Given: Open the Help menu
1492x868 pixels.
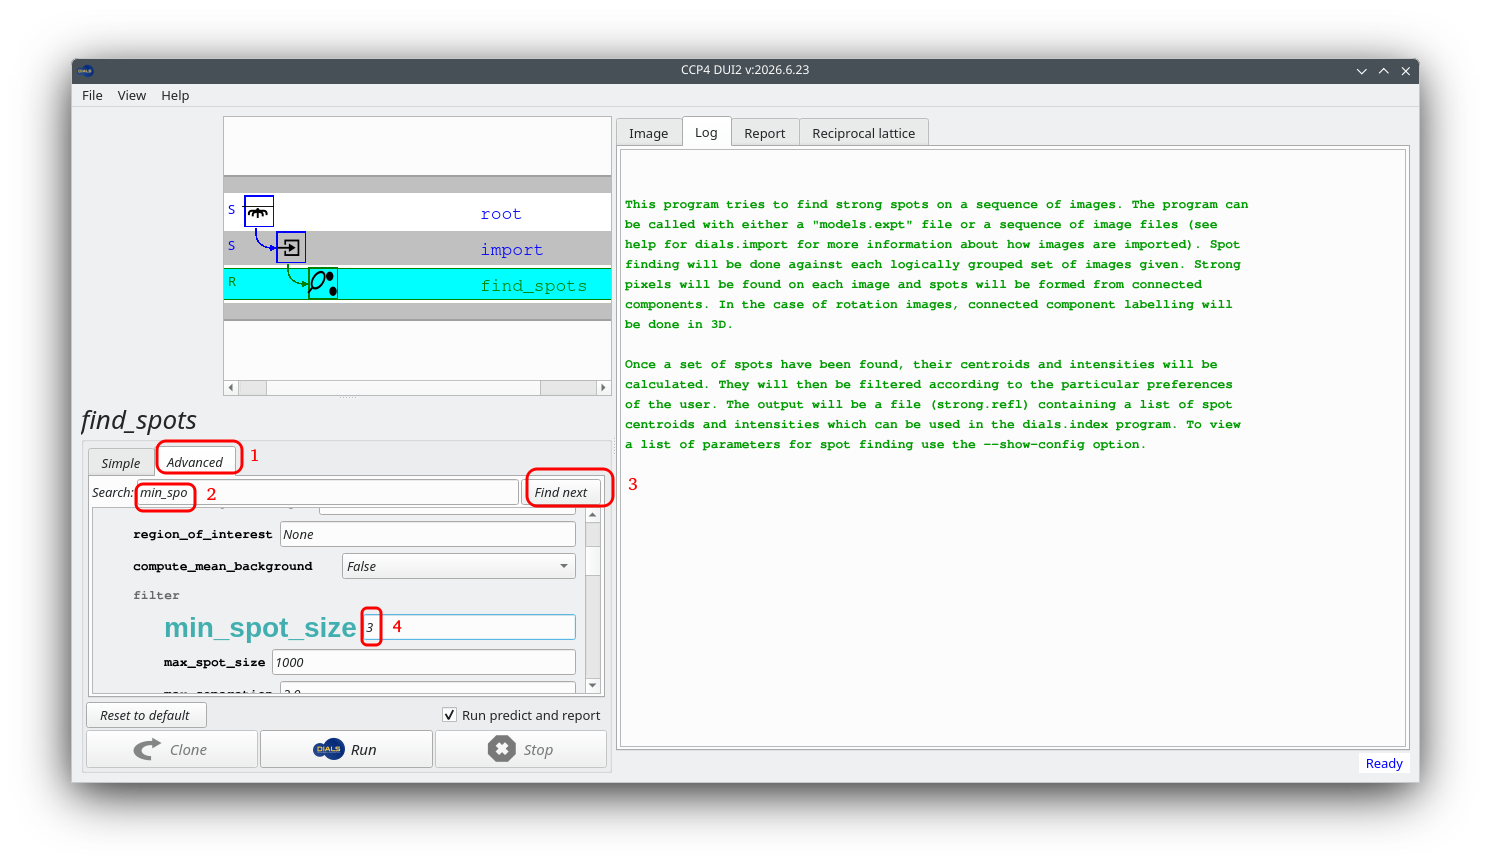Looking at the screenshot, I should click(x=175, y=95).
